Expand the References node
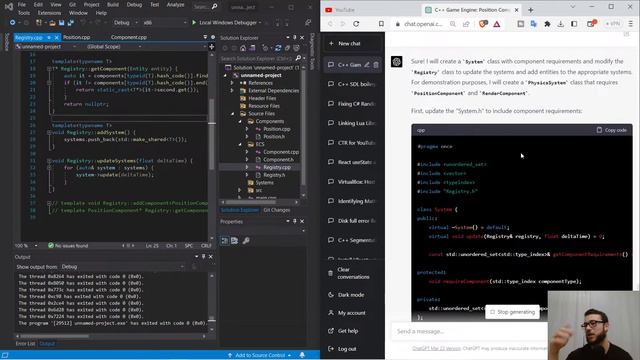 (232, 83)
